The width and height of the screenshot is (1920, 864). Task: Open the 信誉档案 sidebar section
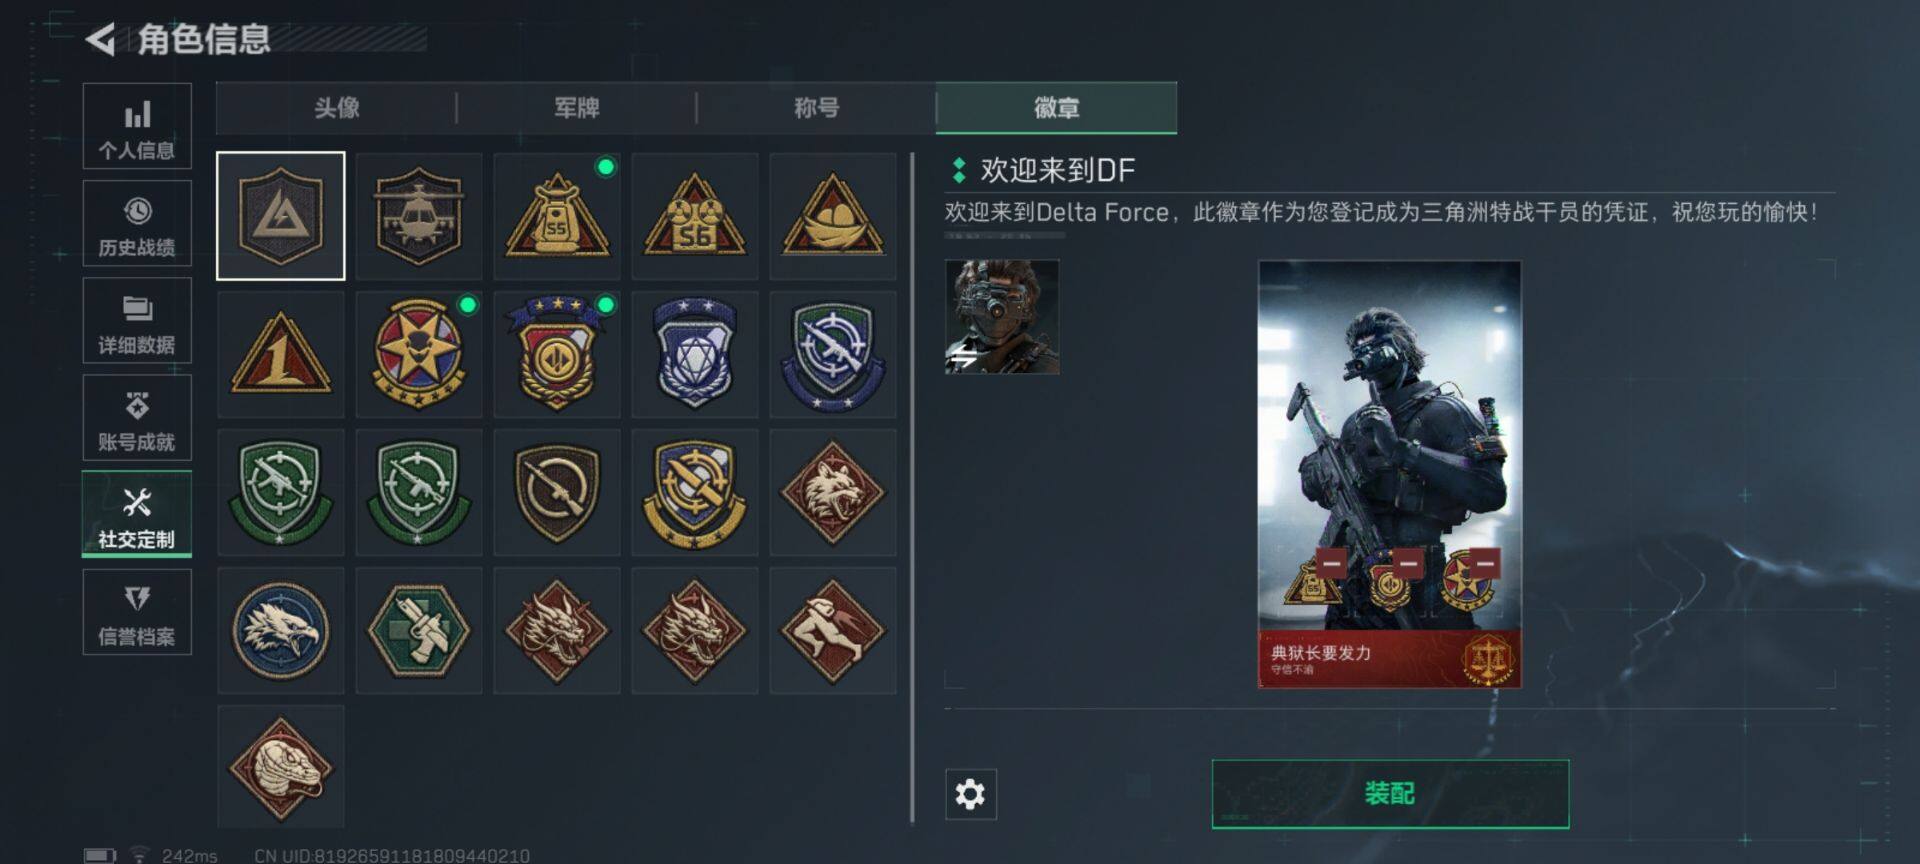click(x=137, y=612)
